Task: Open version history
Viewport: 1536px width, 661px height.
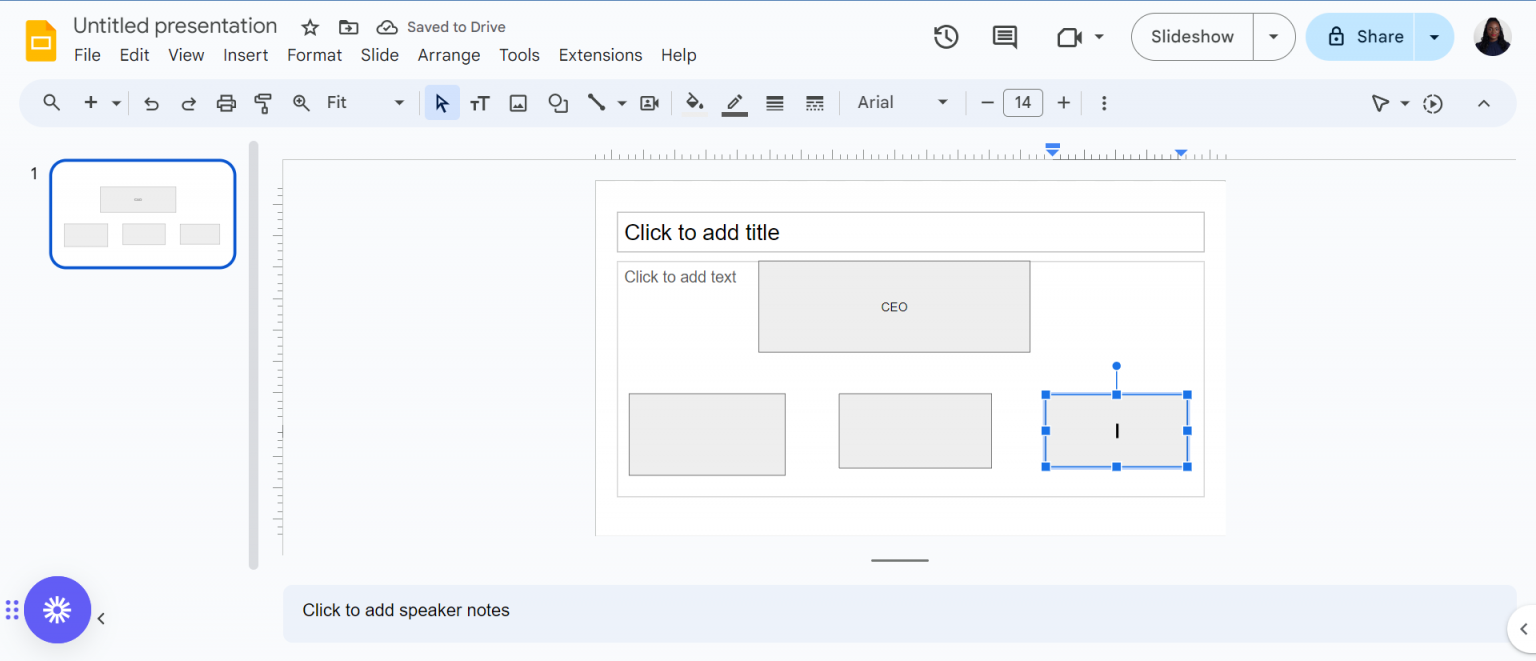Action: click(x=945, y=36)
